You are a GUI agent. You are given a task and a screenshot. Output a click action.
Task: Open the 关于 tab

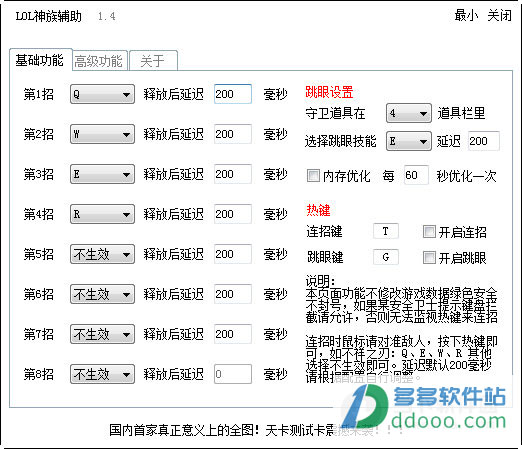153,61
